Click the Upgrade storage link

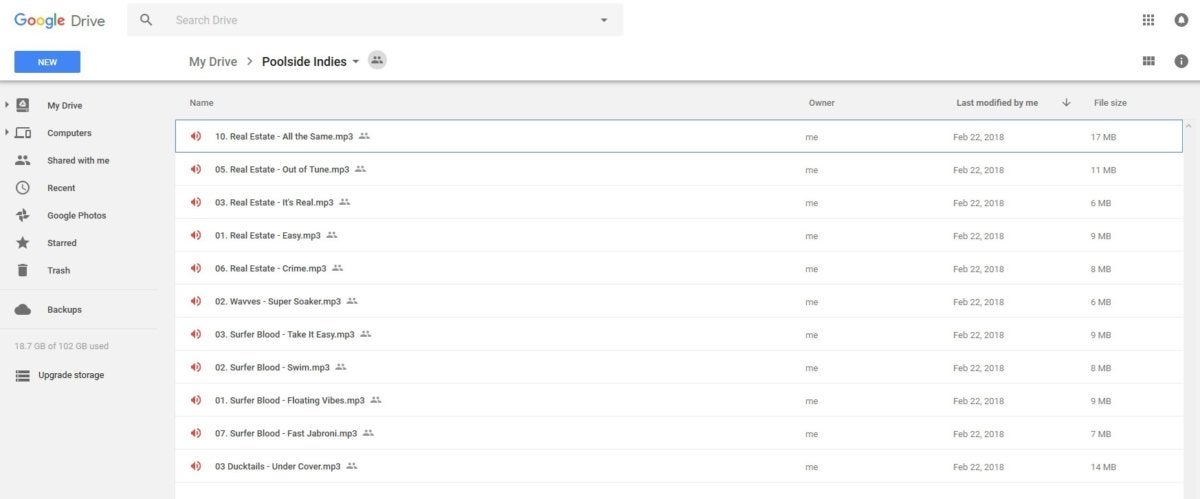point(71,375)
